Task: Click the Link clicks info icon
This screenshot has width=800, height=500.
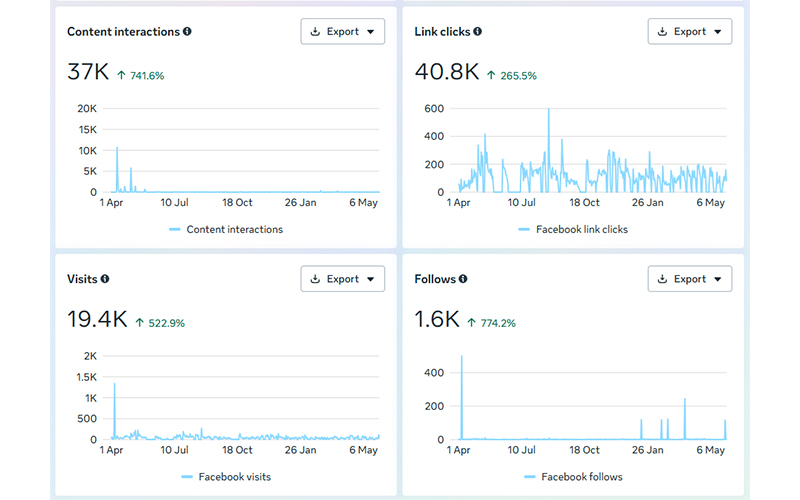Action: click(477, 32)
